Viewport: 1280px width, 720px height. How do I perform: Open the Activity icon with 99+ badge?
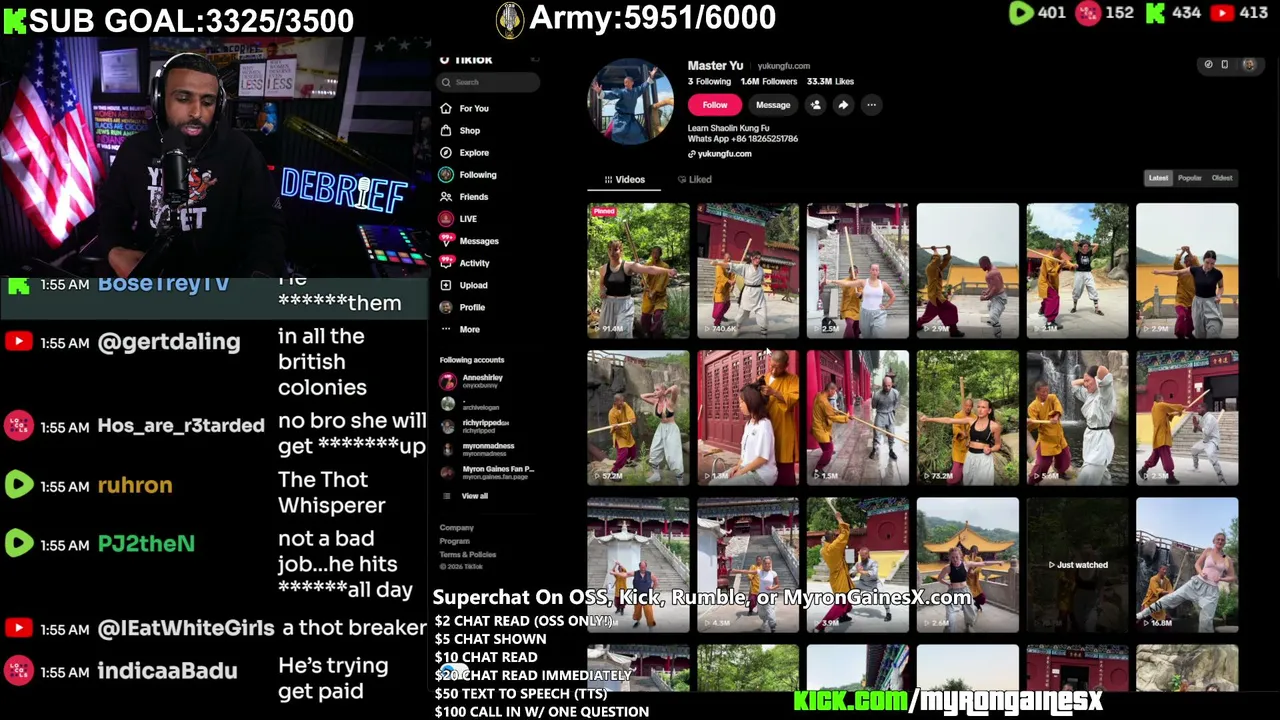point(446,262)
